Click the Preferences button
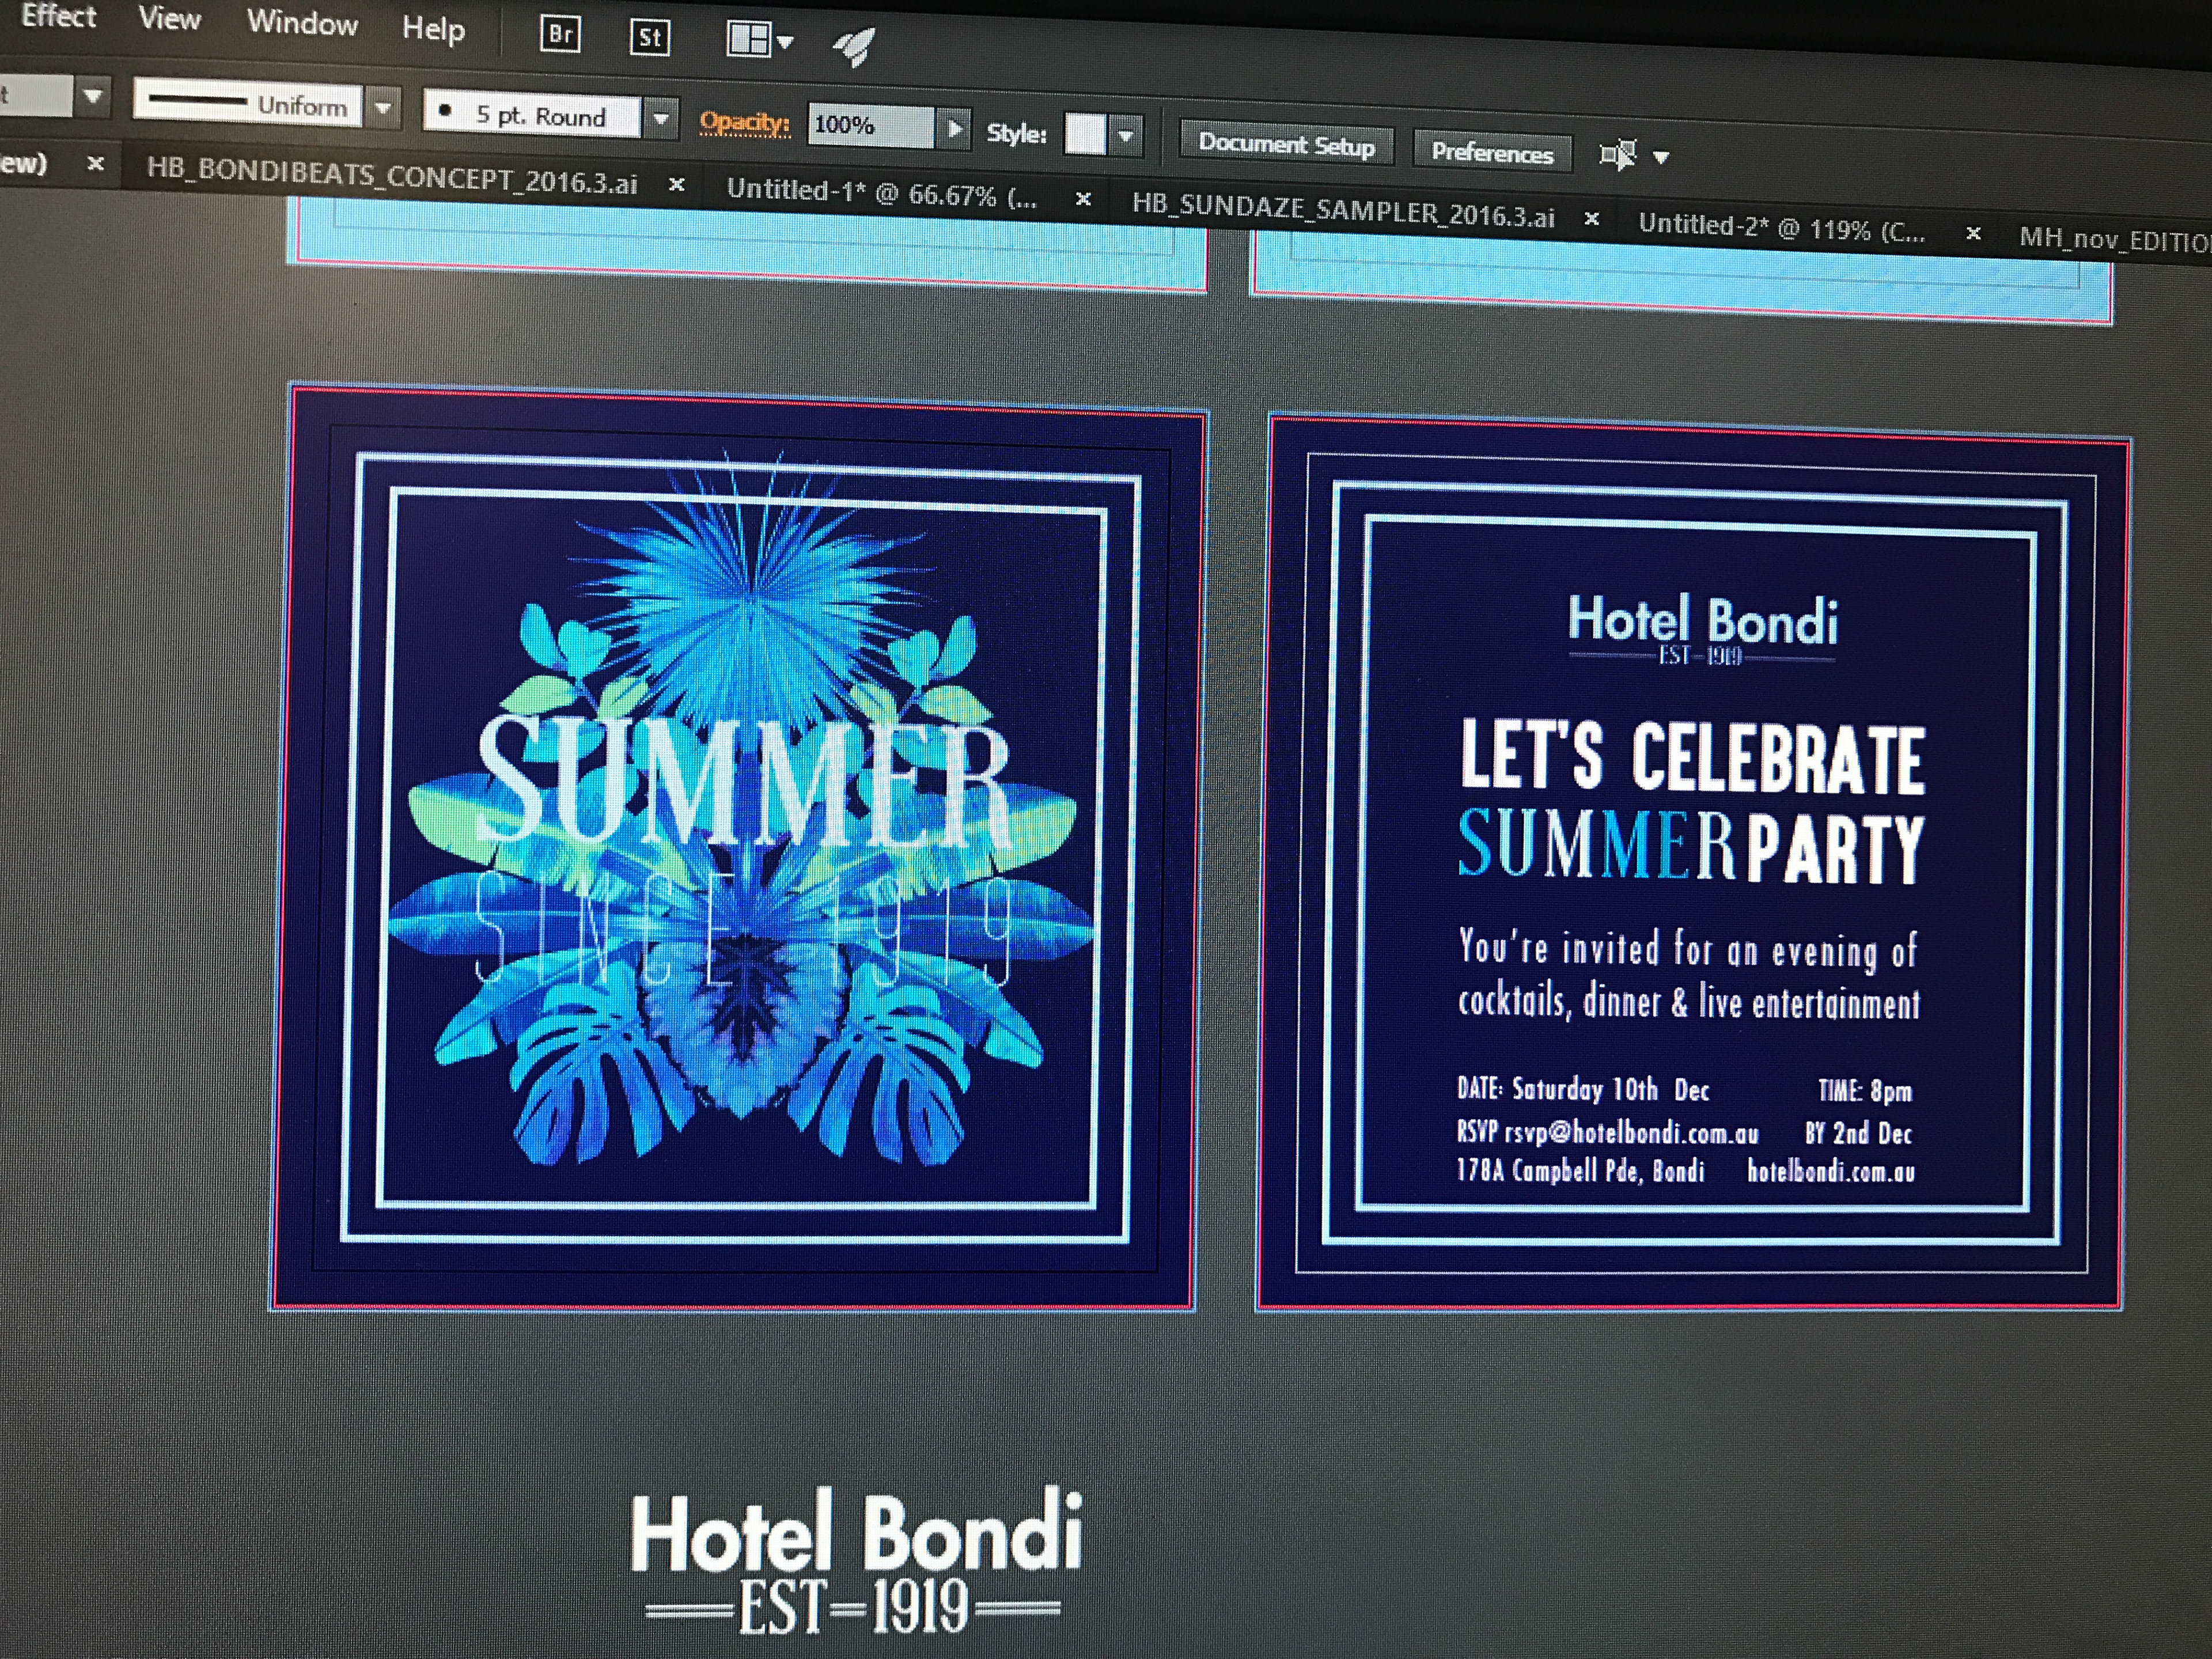 pyautogui.click(x=1491, y=152)
